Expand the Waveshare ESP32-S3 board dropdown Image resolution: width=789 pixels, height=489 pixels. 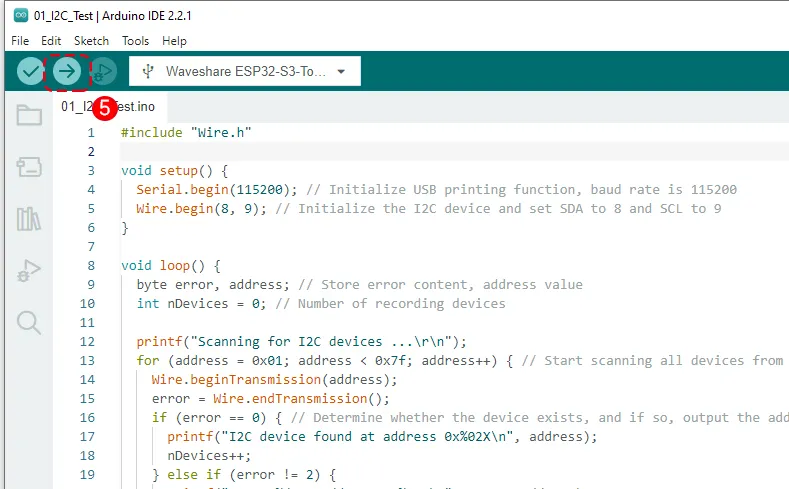click(245, 72)
